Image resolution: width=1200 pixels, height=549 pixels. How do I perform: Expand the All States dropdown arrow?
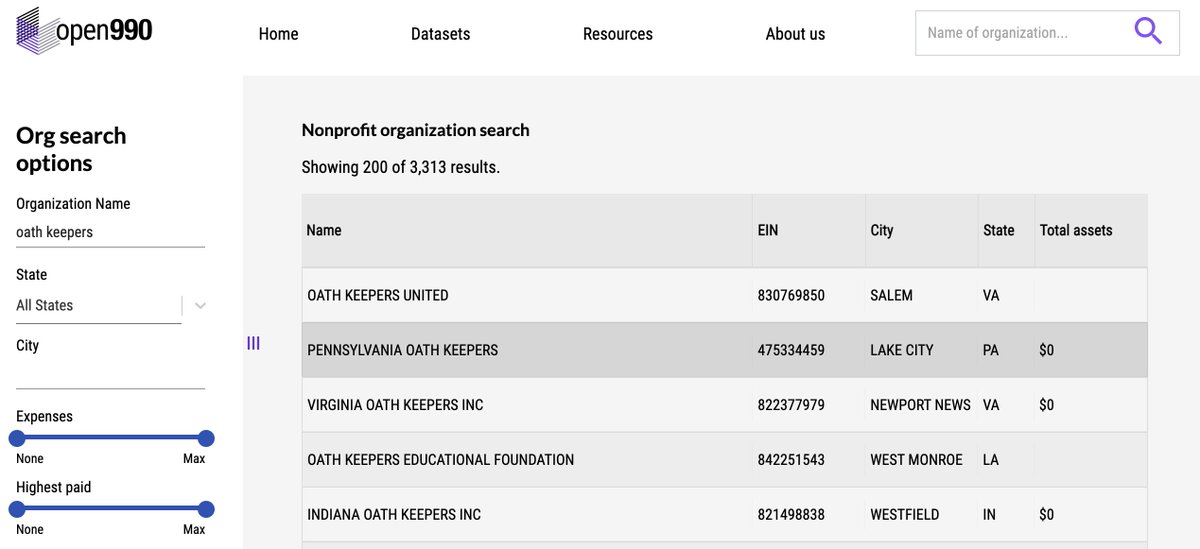coord(200,306)
